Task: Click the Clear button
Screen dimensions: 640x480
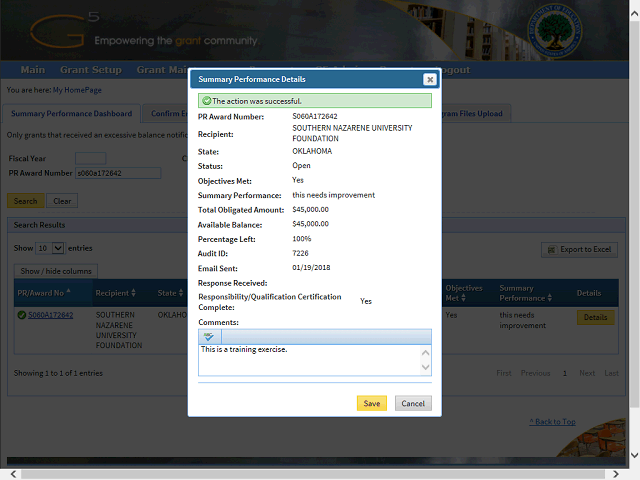Action: (x=62, y=201)
